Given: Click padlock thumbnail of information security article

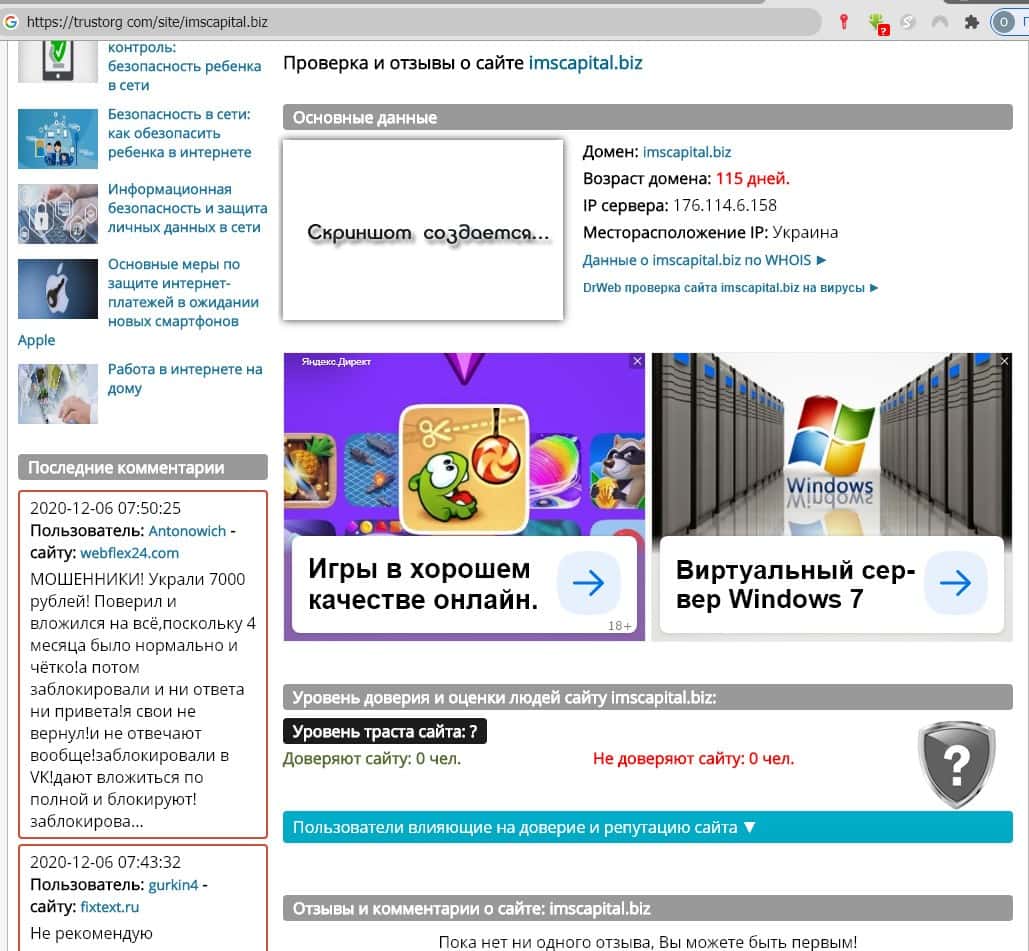Looking at the screenshot, I should [x=58, y=214].
